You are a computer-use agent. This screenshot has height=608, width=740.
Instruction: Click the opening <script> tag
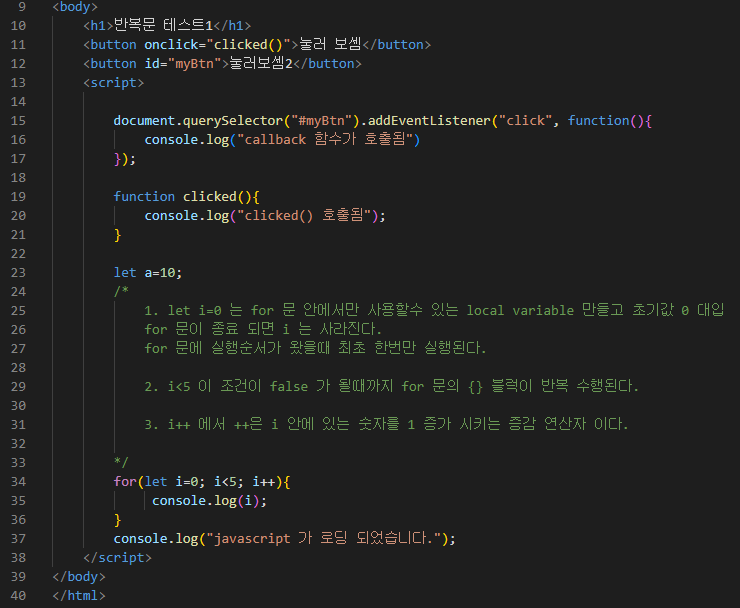(x=113, y=83)
